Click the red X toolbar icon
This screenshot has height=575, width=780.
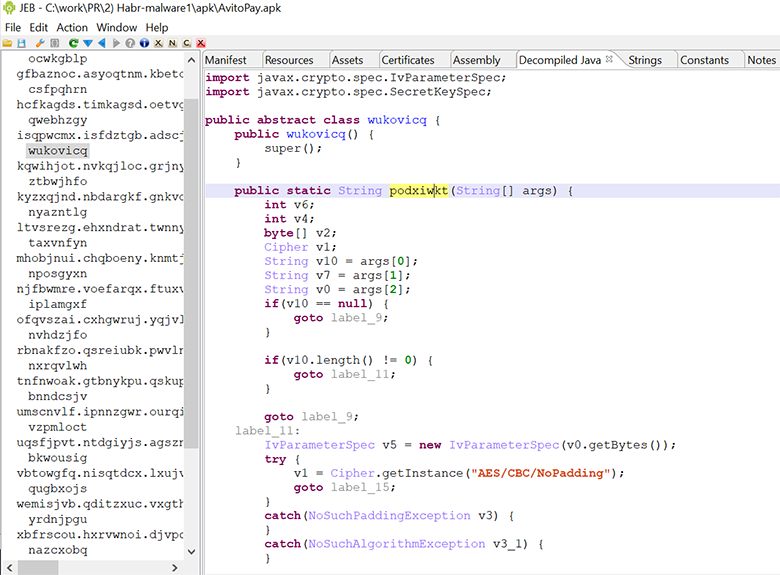pos(200,43)
